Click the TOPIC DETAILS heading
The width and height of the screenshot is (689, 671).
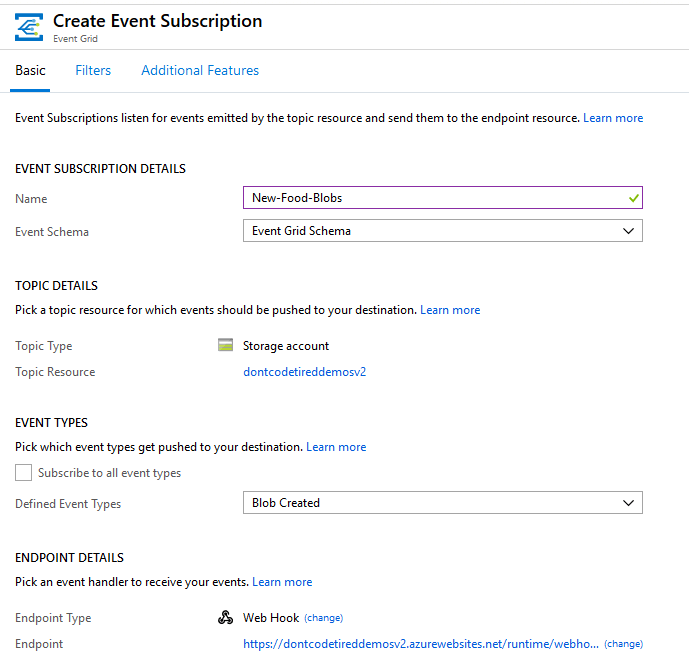tap(56, 286)
